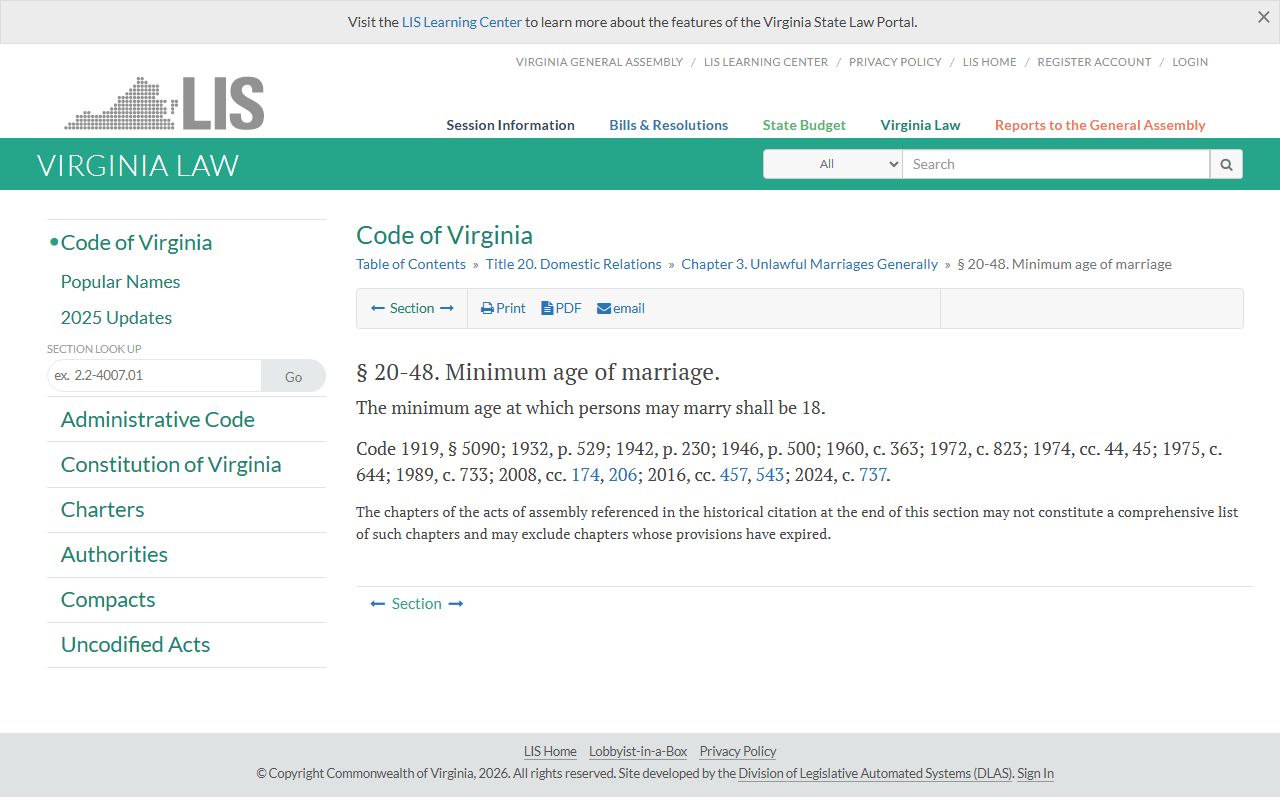
Task: Click the bottom next-section arrow
Action: [456, 603]
